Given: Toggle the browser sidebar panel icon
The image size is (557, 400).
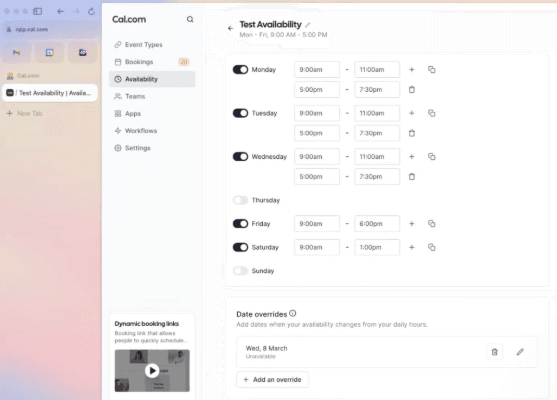Looking at the screenshot, I should 37,11.
